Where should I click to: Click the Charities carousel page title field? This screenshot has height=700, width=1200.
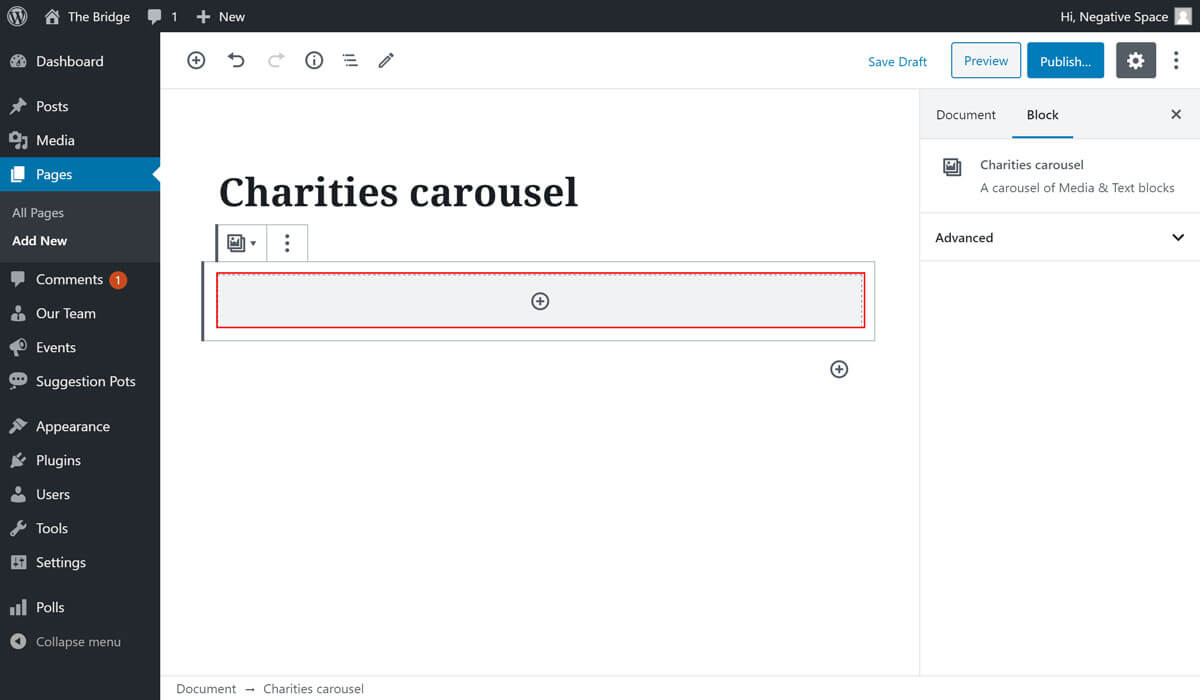(x=398, y=192)
